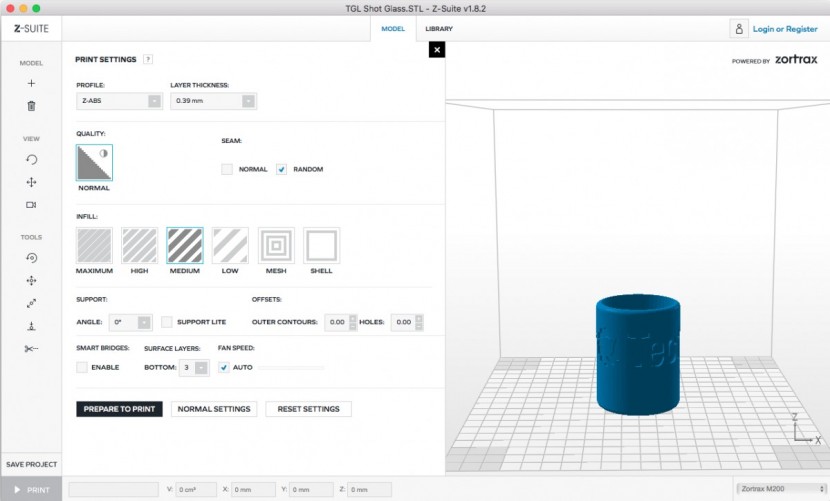
Task: Click the Z-SUITE logo
Action: tap(31, 29)
